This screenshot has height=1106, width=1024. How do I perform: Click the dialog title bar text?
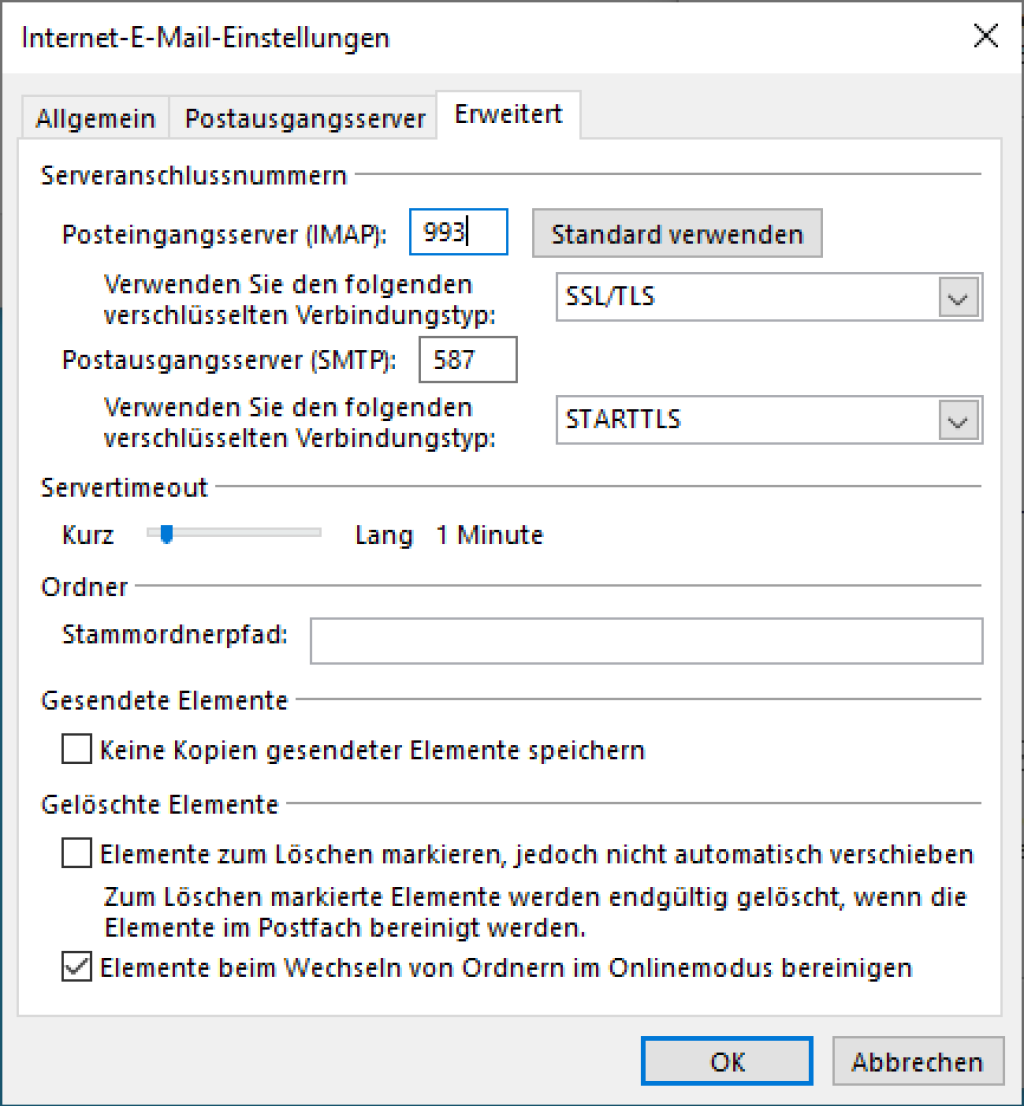tap(205, 38)
